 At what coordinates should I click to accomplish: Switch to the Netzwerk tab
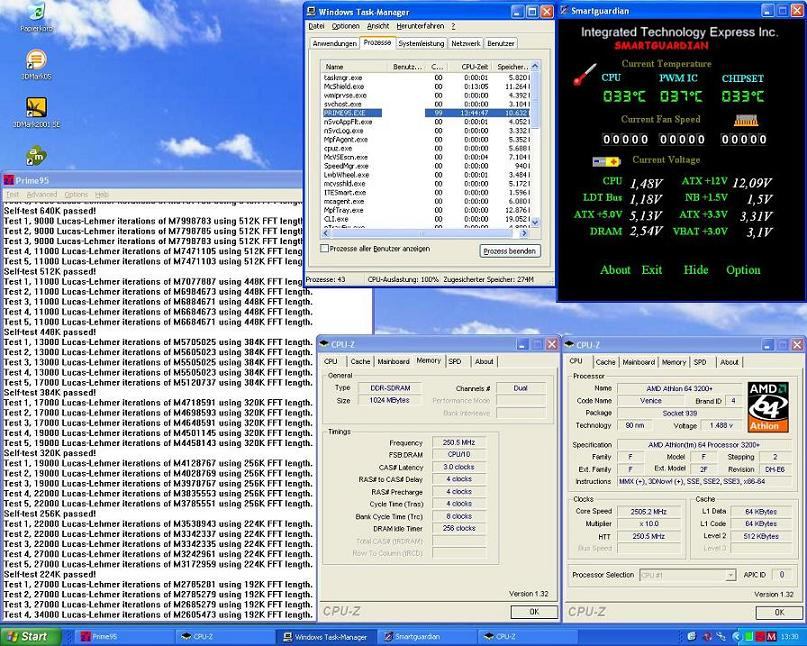pos(465,44)
